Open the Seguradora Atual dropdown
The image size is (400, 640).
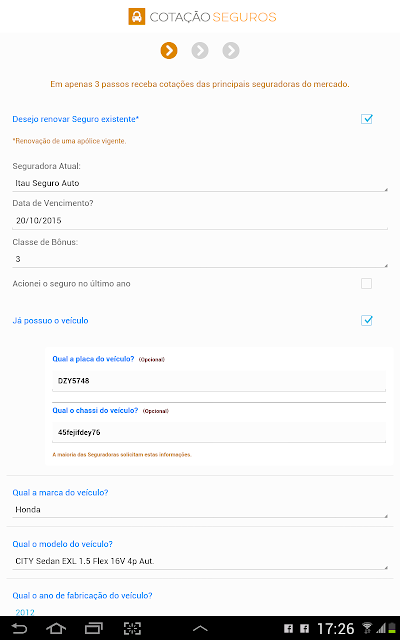[x=200, y=183]
